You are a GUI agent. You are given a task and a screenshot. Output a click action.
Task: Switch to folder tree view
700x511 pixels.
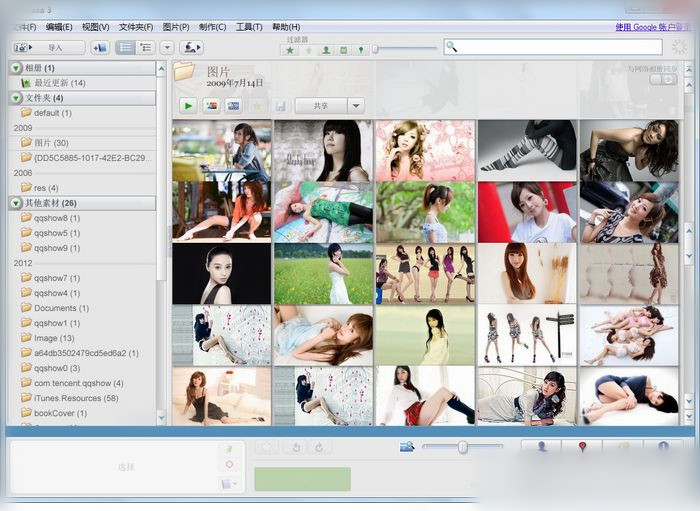(146, 47)
